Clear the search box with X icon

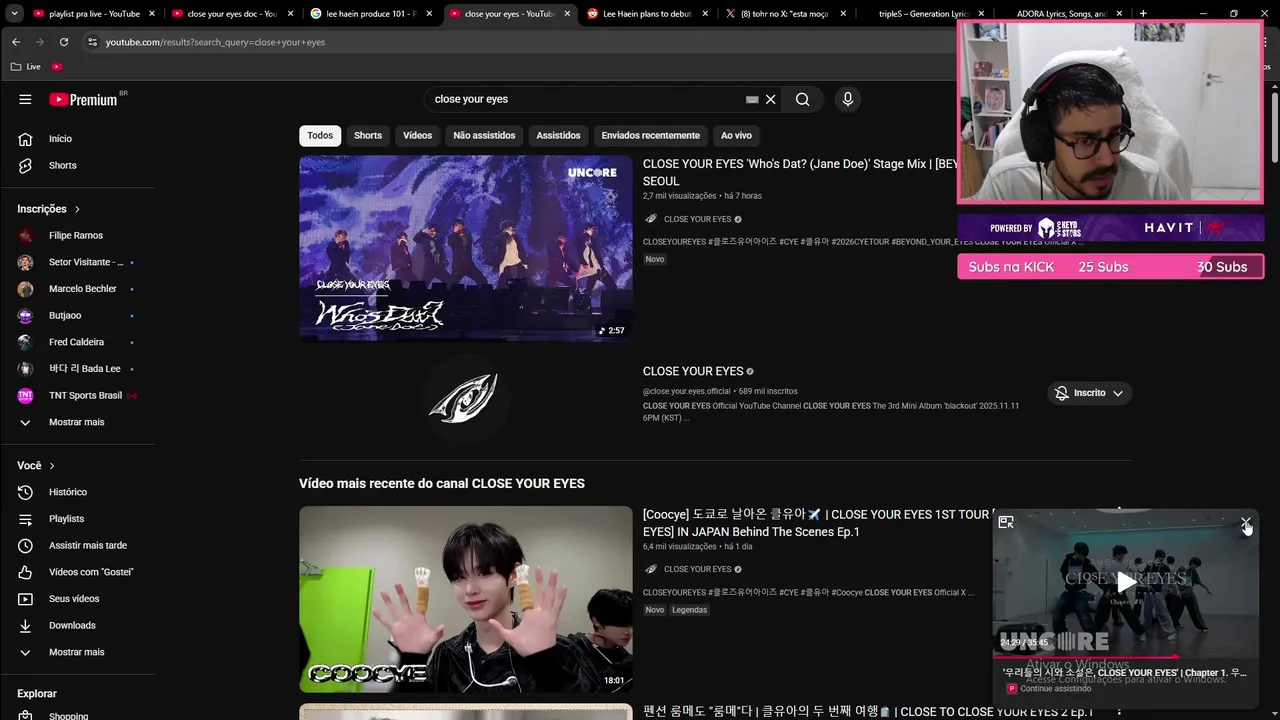click(770, 99)
